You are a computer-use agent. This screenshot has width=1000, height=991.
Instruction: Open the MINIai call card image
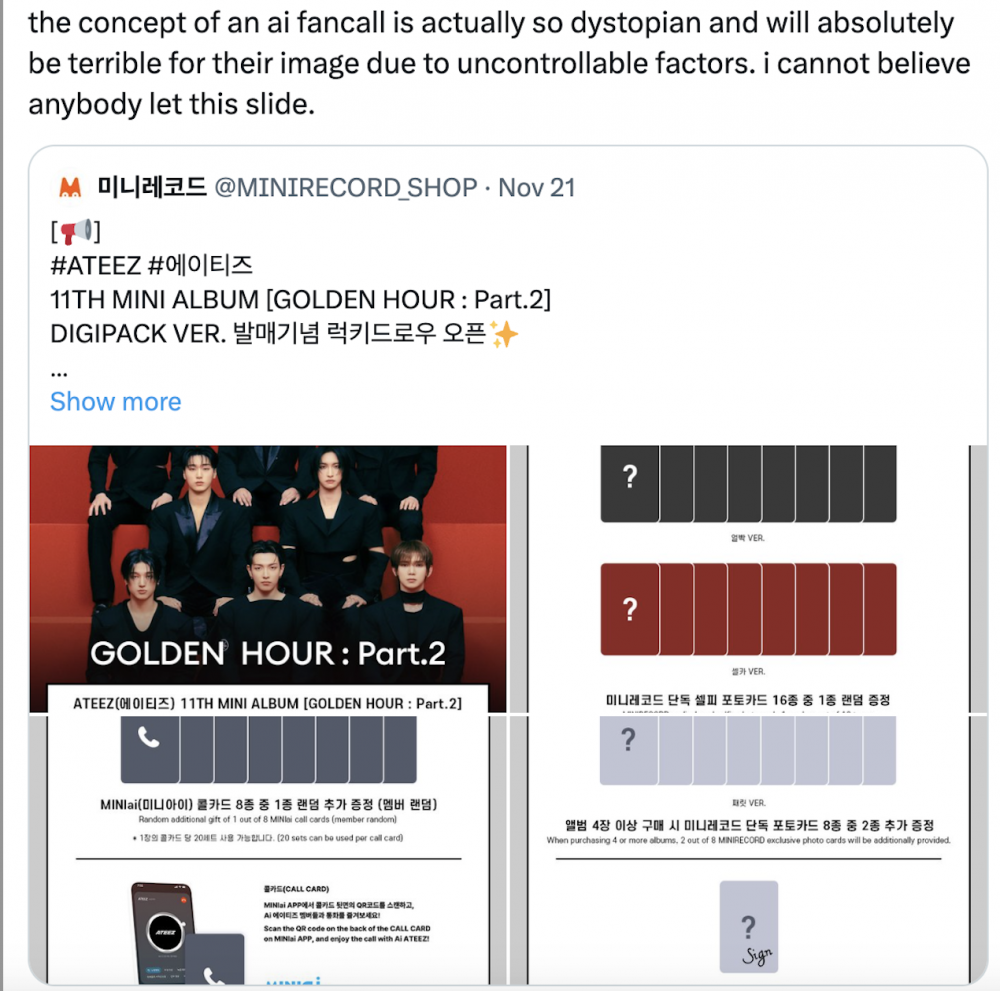(x=268, y=849)
